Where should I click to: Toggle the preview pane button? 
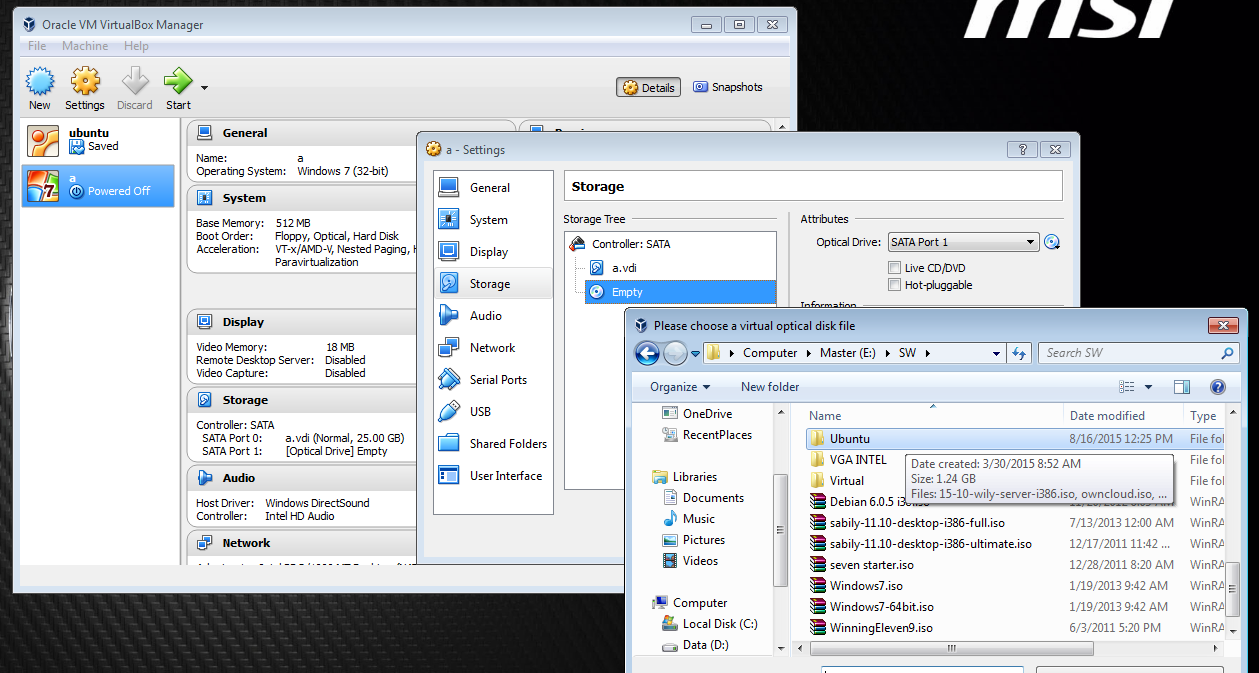(1181, 387)
